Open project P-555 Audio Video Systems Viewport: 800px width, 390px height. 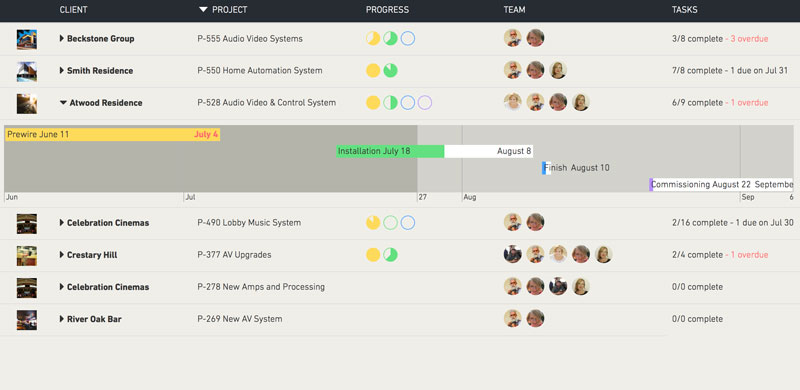click(x=250, y=39)
